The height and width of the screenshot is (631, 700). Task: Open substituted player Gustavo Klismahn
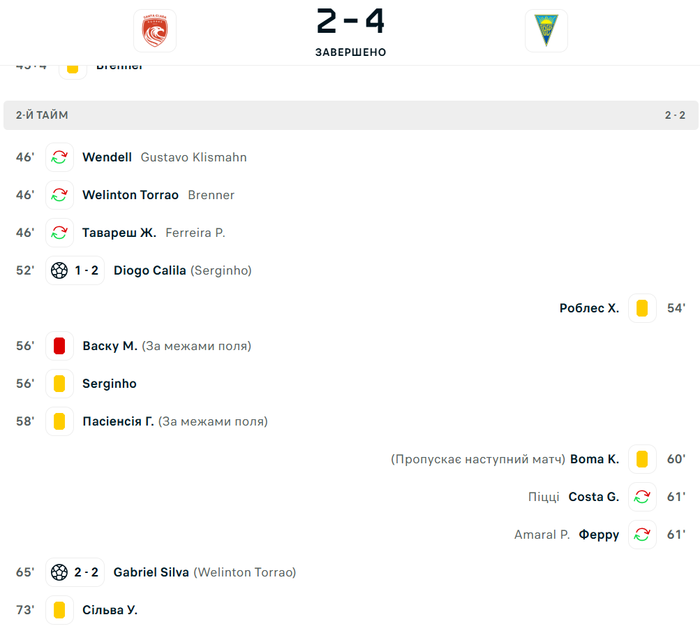coord(194,157)
